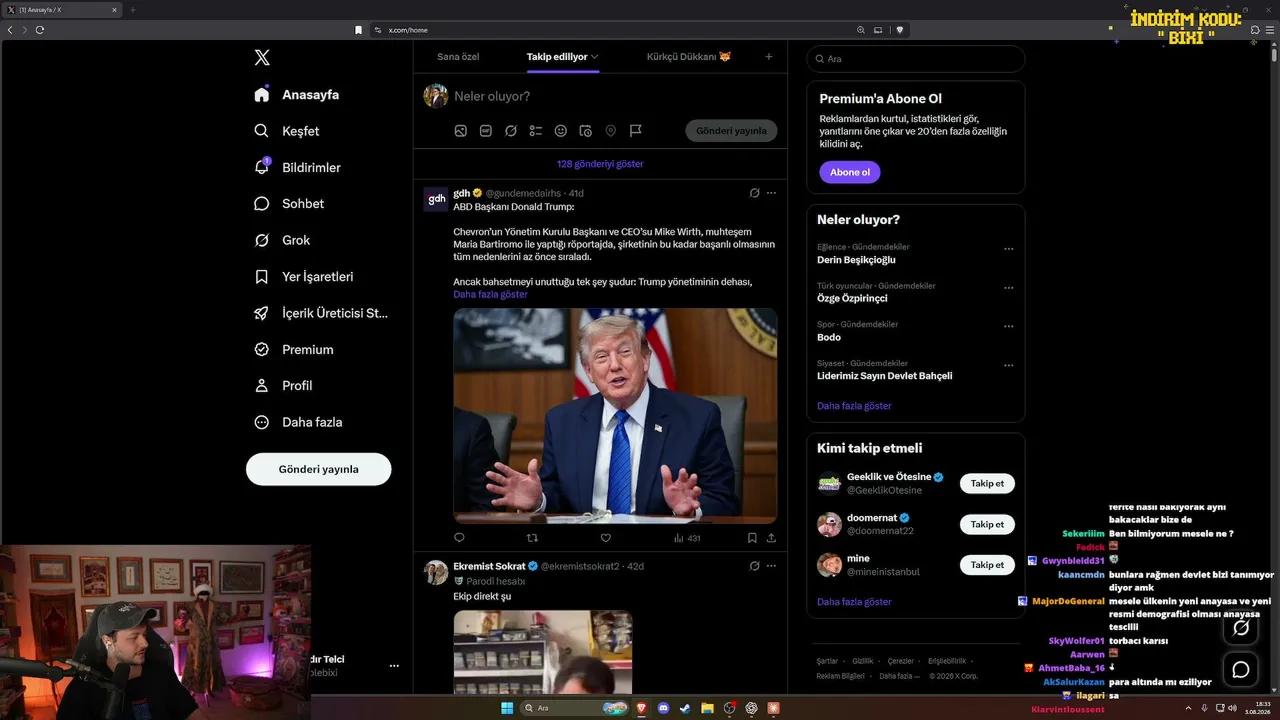Viewport: 1280px width, 720px height.
Task: Click Grok enhance icon in composer
Action: (x=511, y=131)
